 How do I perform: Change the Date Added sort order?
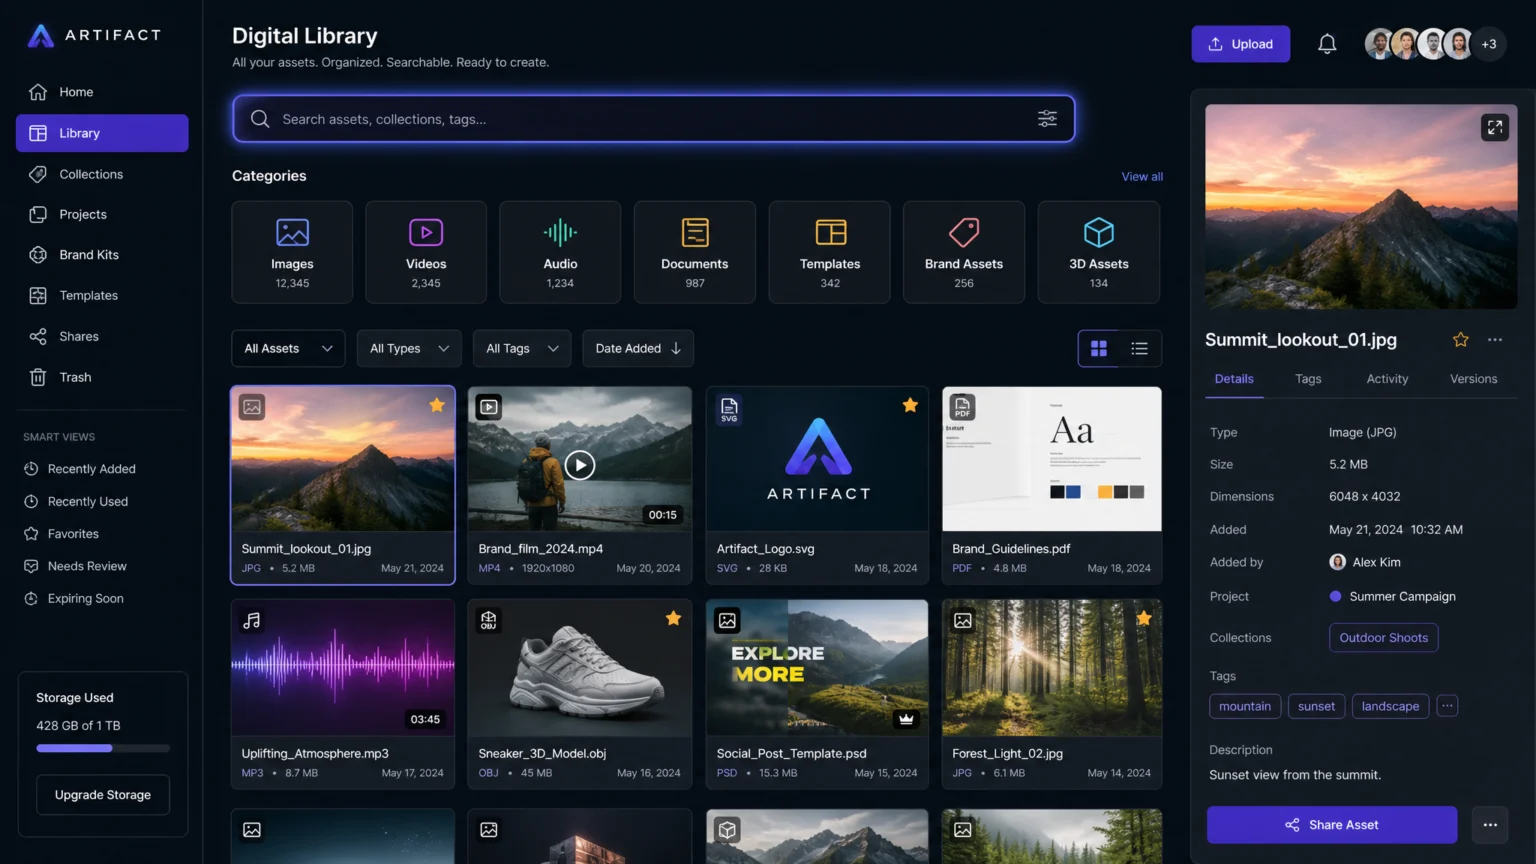pos(638,348)
